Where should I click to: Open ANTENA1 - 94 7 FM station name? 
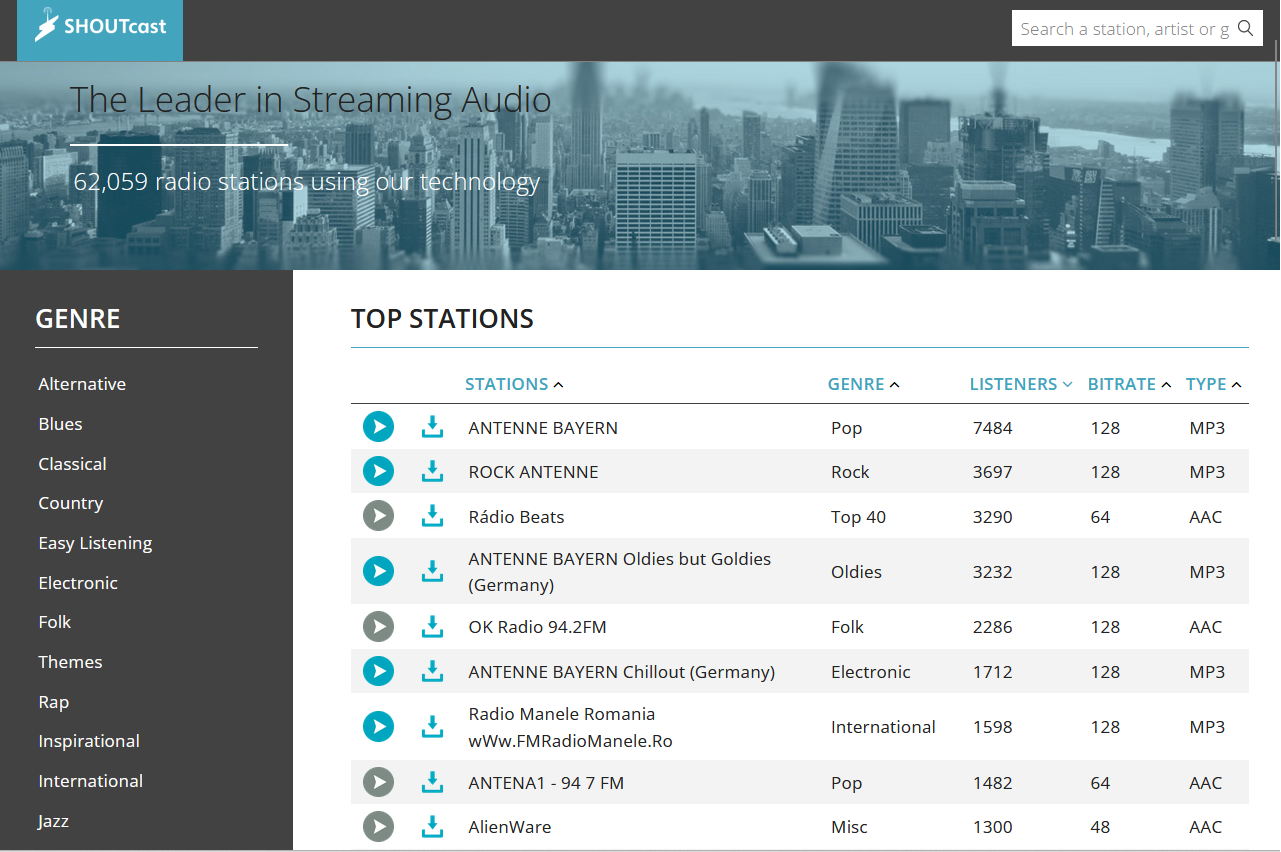546,783
